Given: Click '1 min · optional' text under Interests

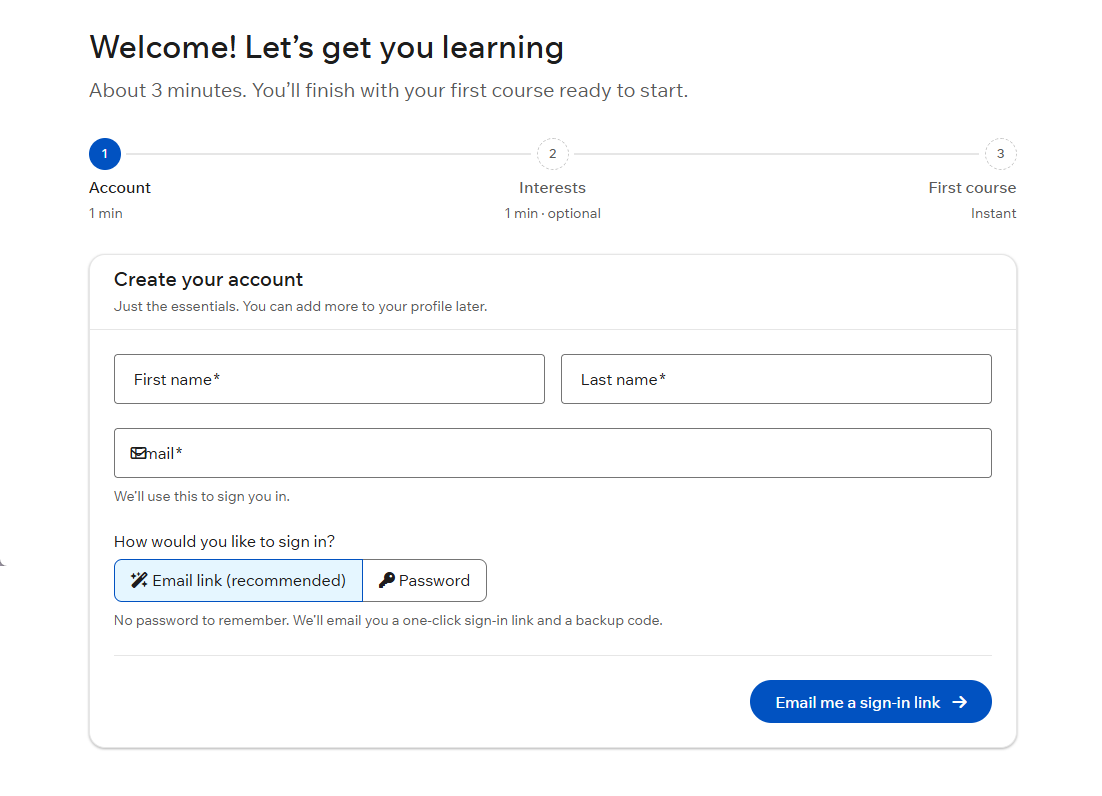Looking at the screenshot, I should click(552, 214).
